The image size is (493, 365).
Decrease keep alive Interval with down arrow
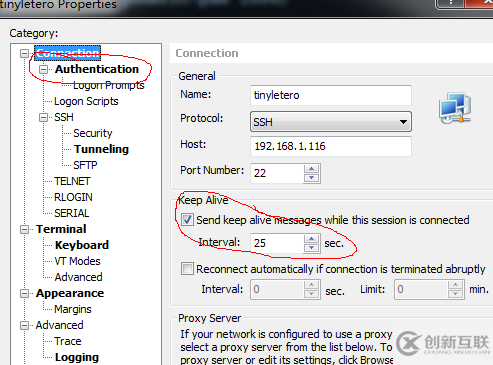tap(312, 248)
